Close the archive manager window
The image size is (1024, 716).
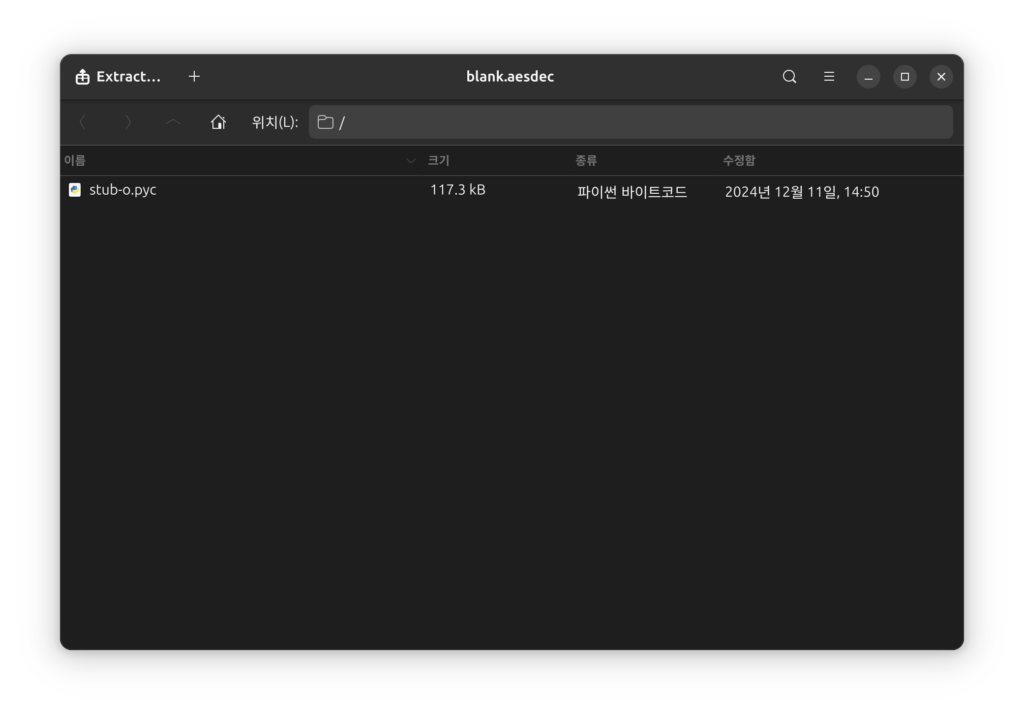(941, 76)
